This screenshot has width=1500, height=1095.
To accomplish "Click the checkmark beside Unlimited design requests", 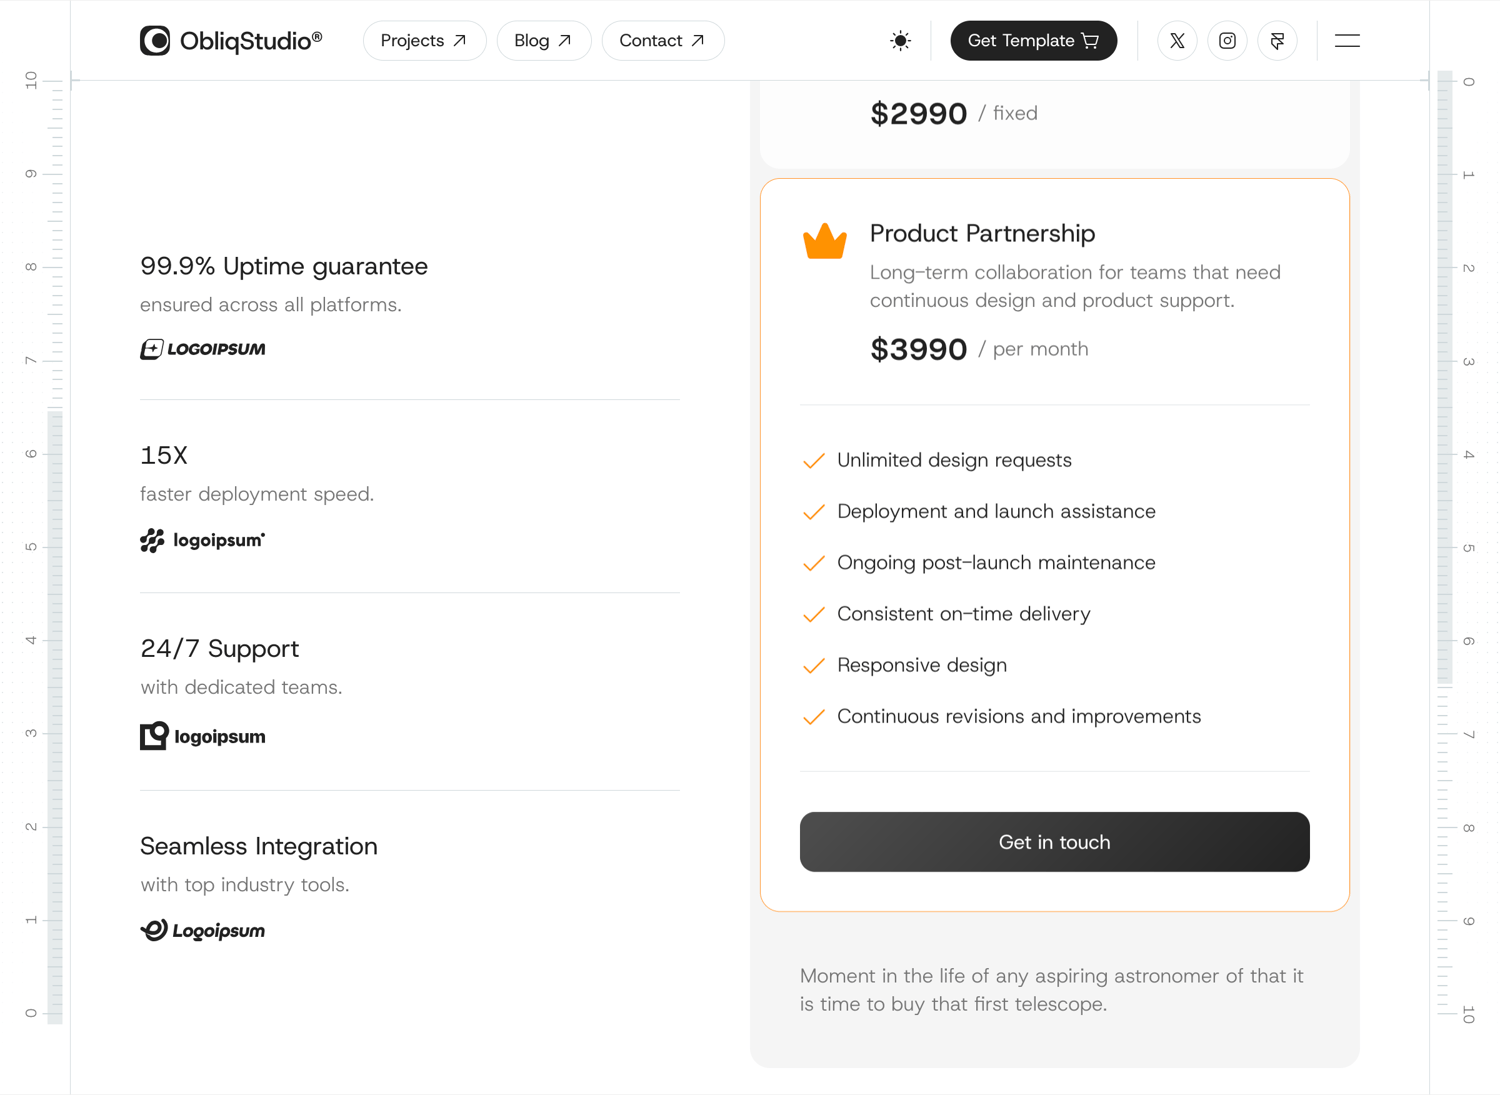I will point(814,460).
